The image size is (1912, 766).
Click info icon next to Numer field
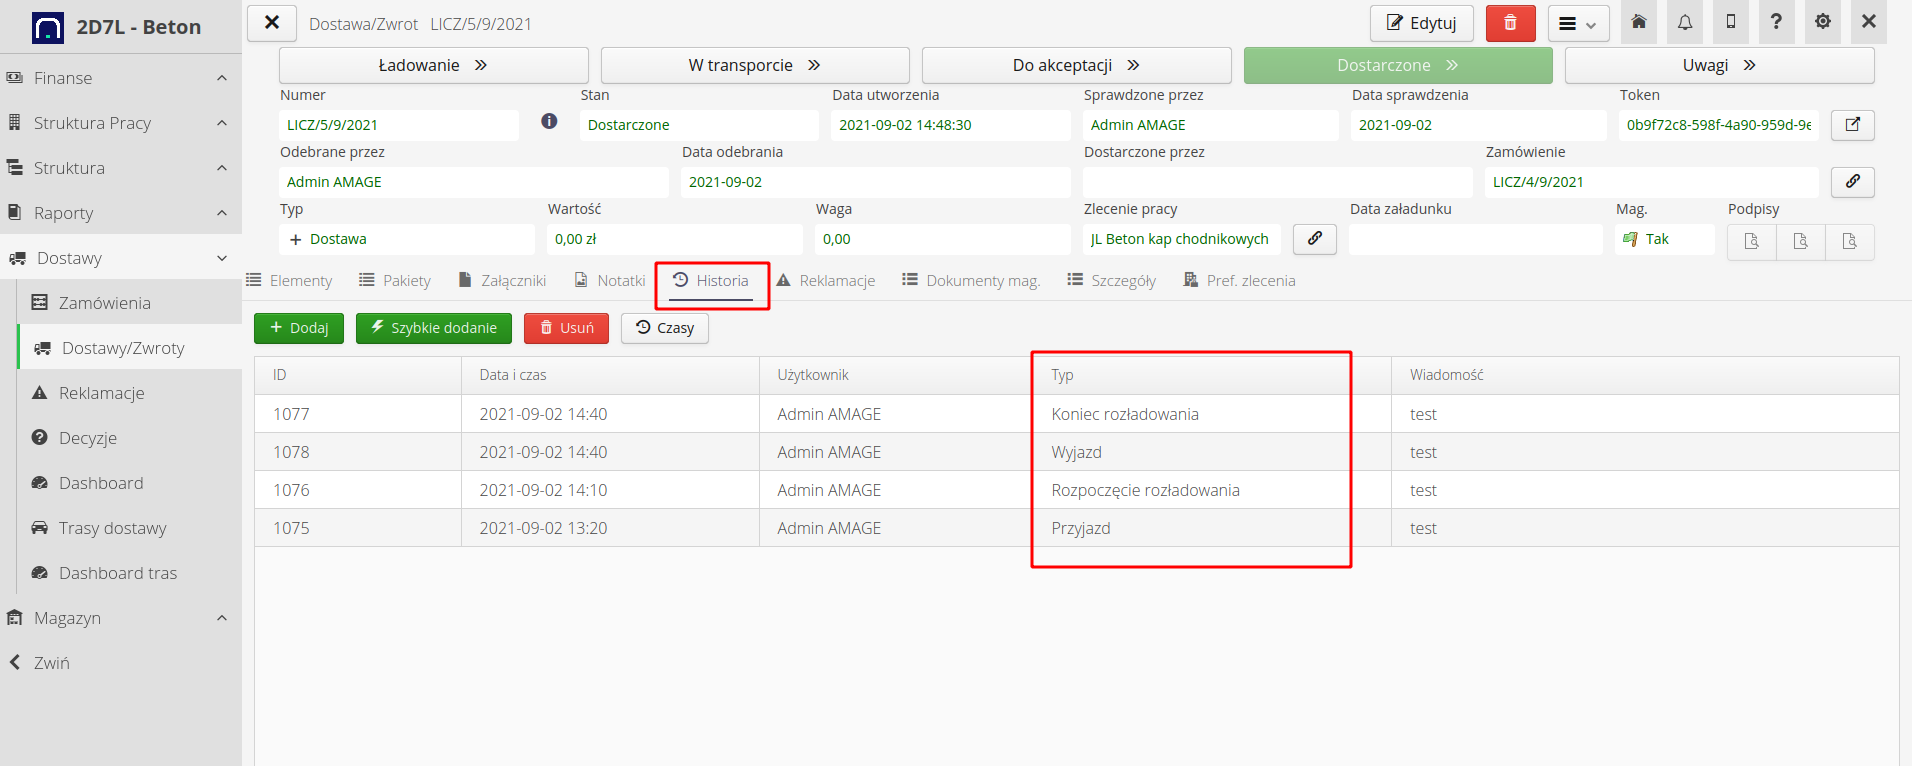click(x=549, y=121)
